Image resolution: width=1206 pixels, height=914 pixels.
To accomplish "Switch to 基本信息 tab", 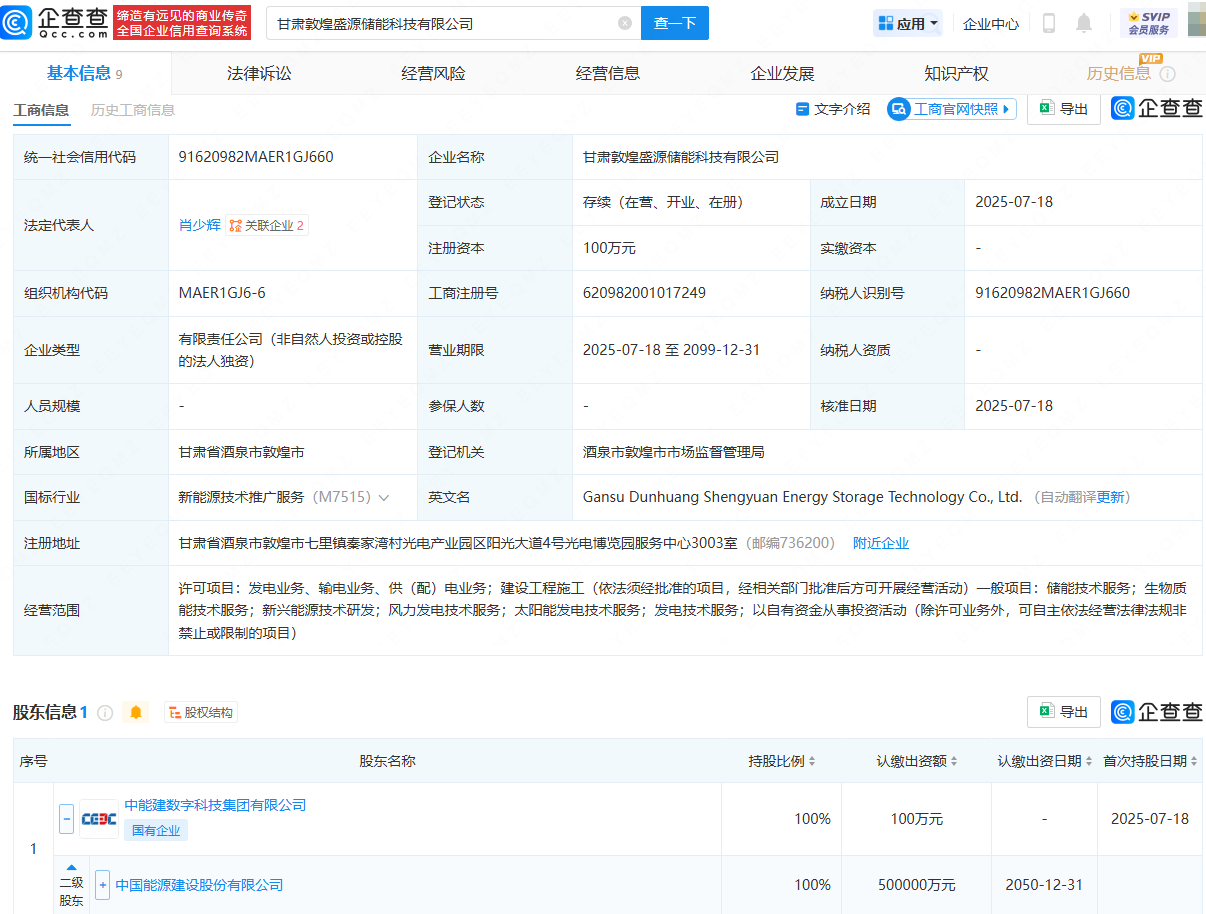I will (x=85, y=73).
